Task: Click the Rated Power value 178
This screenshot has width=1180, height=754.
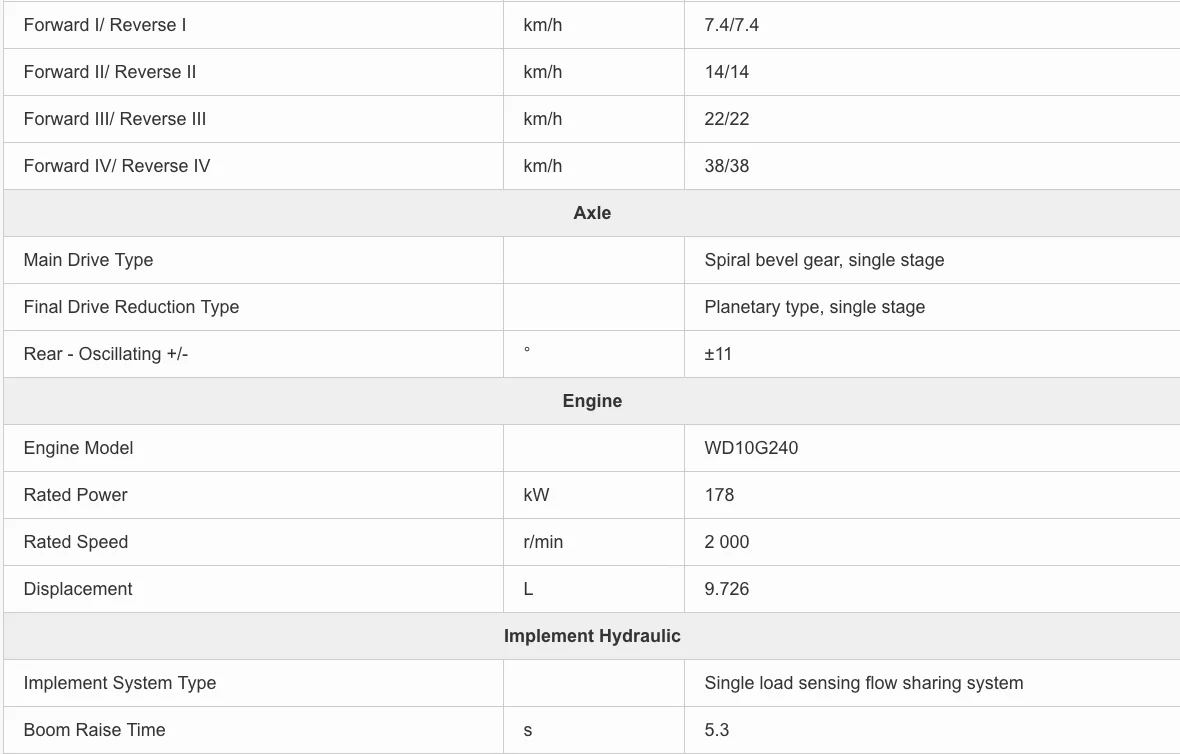Action: click(719, 495)
